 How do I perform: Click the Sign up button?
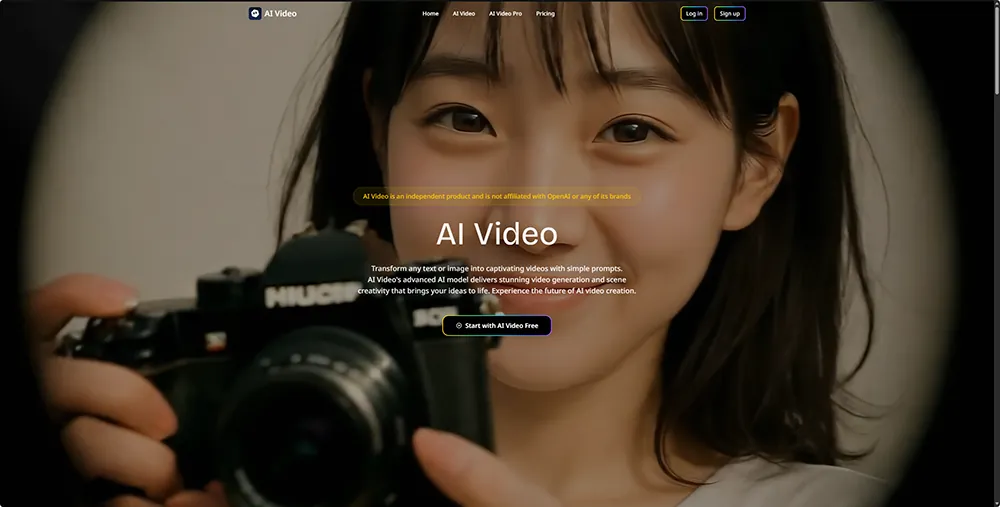pos(730,13)
